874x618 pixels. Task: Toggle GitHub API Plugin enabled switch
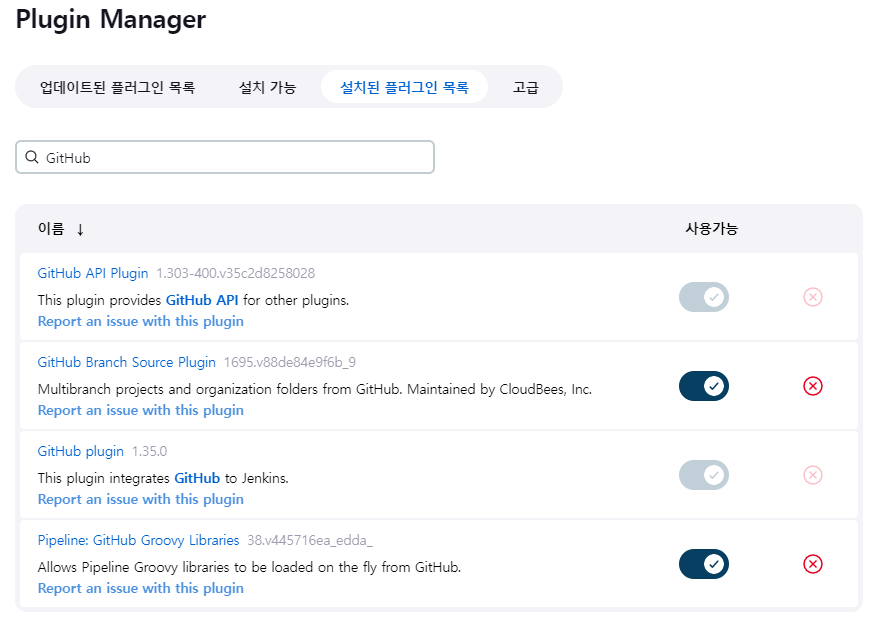[703, 297]
